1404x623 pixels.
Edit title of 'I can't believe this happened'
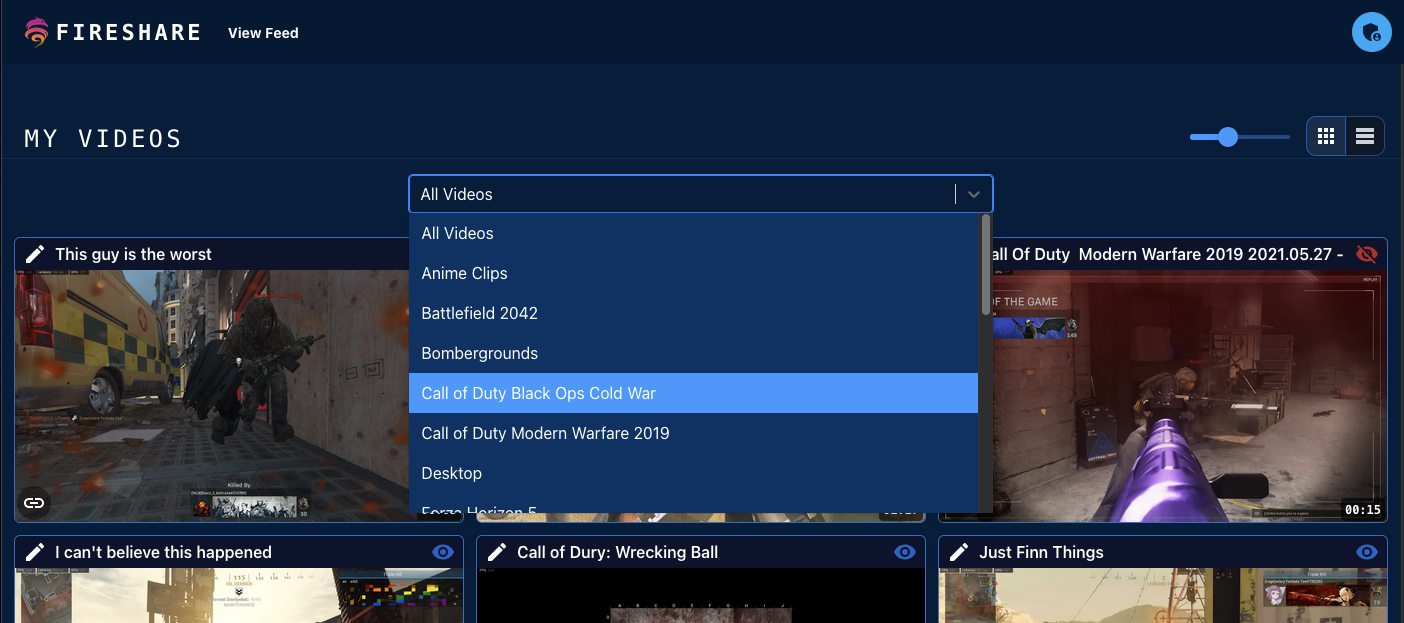coord(35,552)
